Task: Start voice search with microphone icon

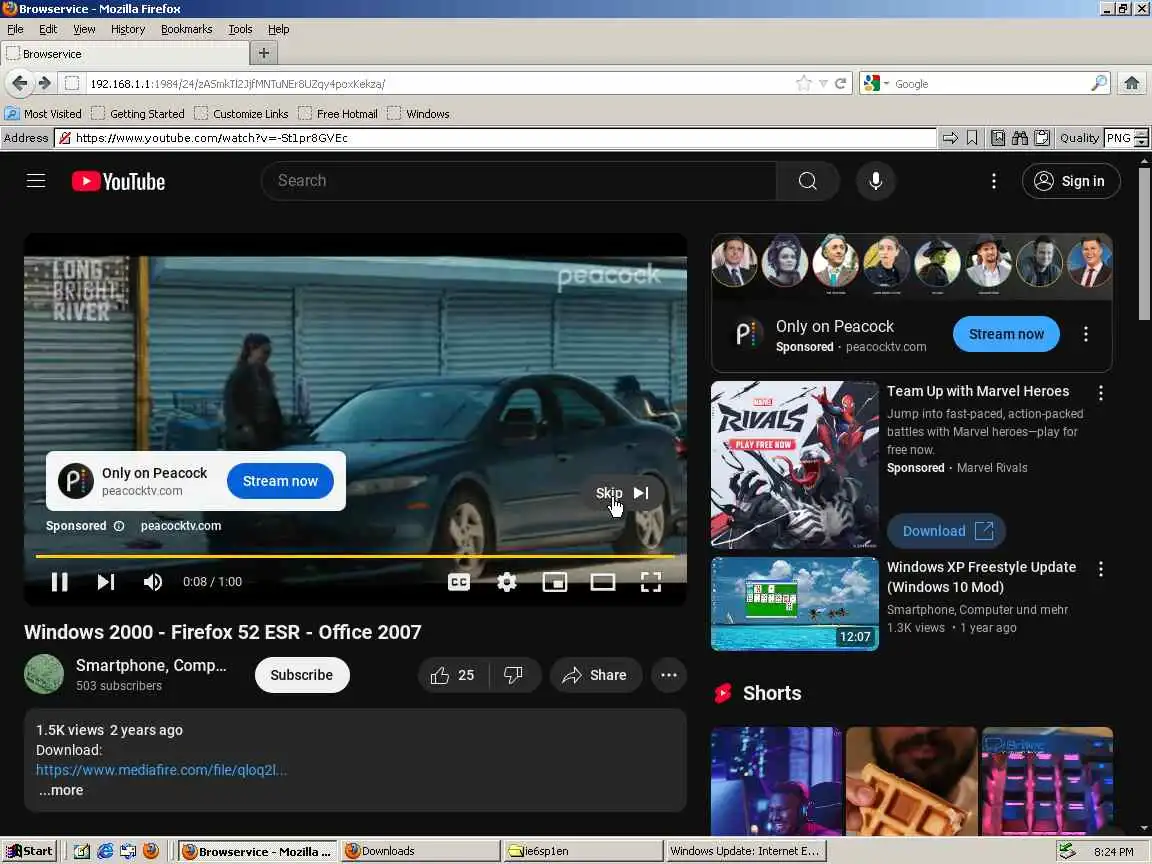Action: [875, 181]
